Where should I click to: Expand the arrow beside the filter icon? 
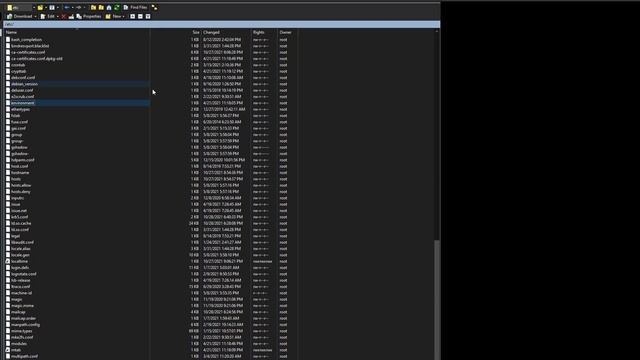point(58,7)
